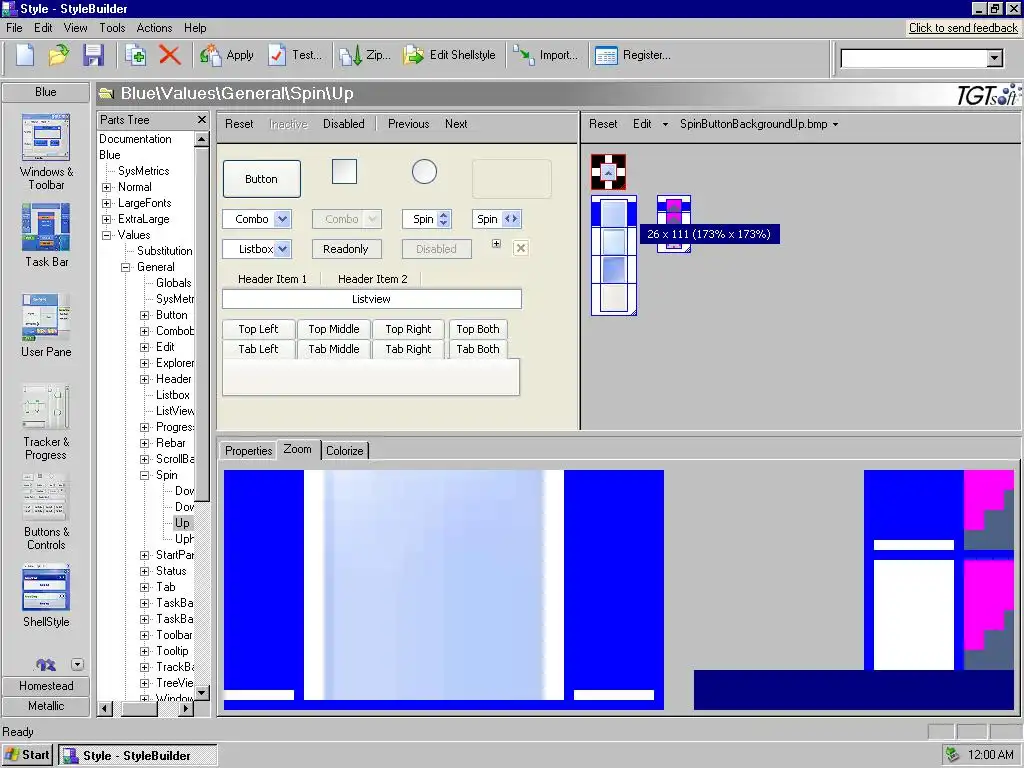Click the Zip toolbar button
The height and width of the screenshot is (768, 1024).
pos(365,55)
